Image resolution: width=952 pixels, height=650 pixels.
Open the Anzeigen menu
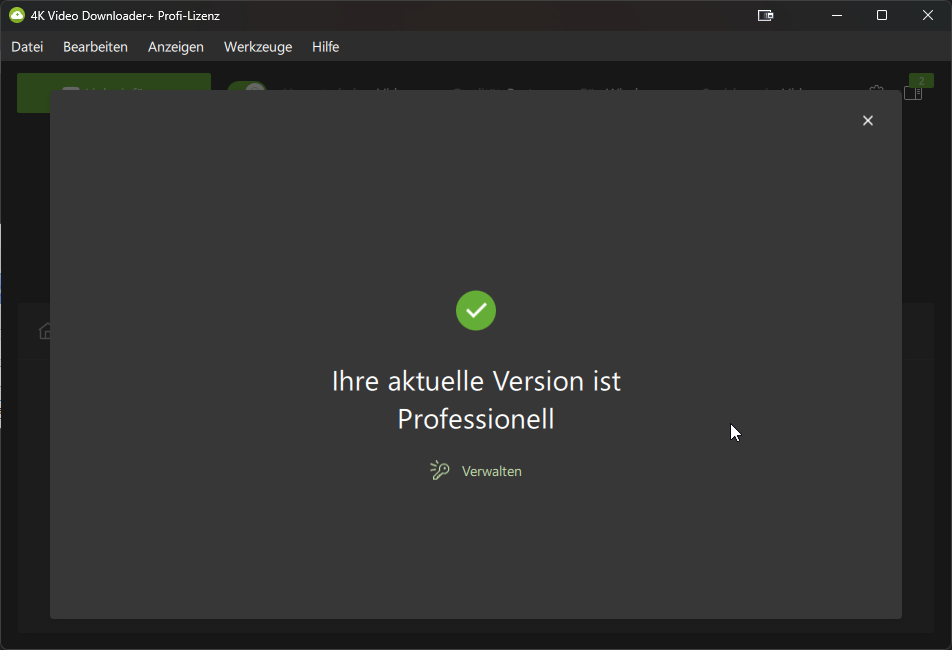(x=175, y=47)
